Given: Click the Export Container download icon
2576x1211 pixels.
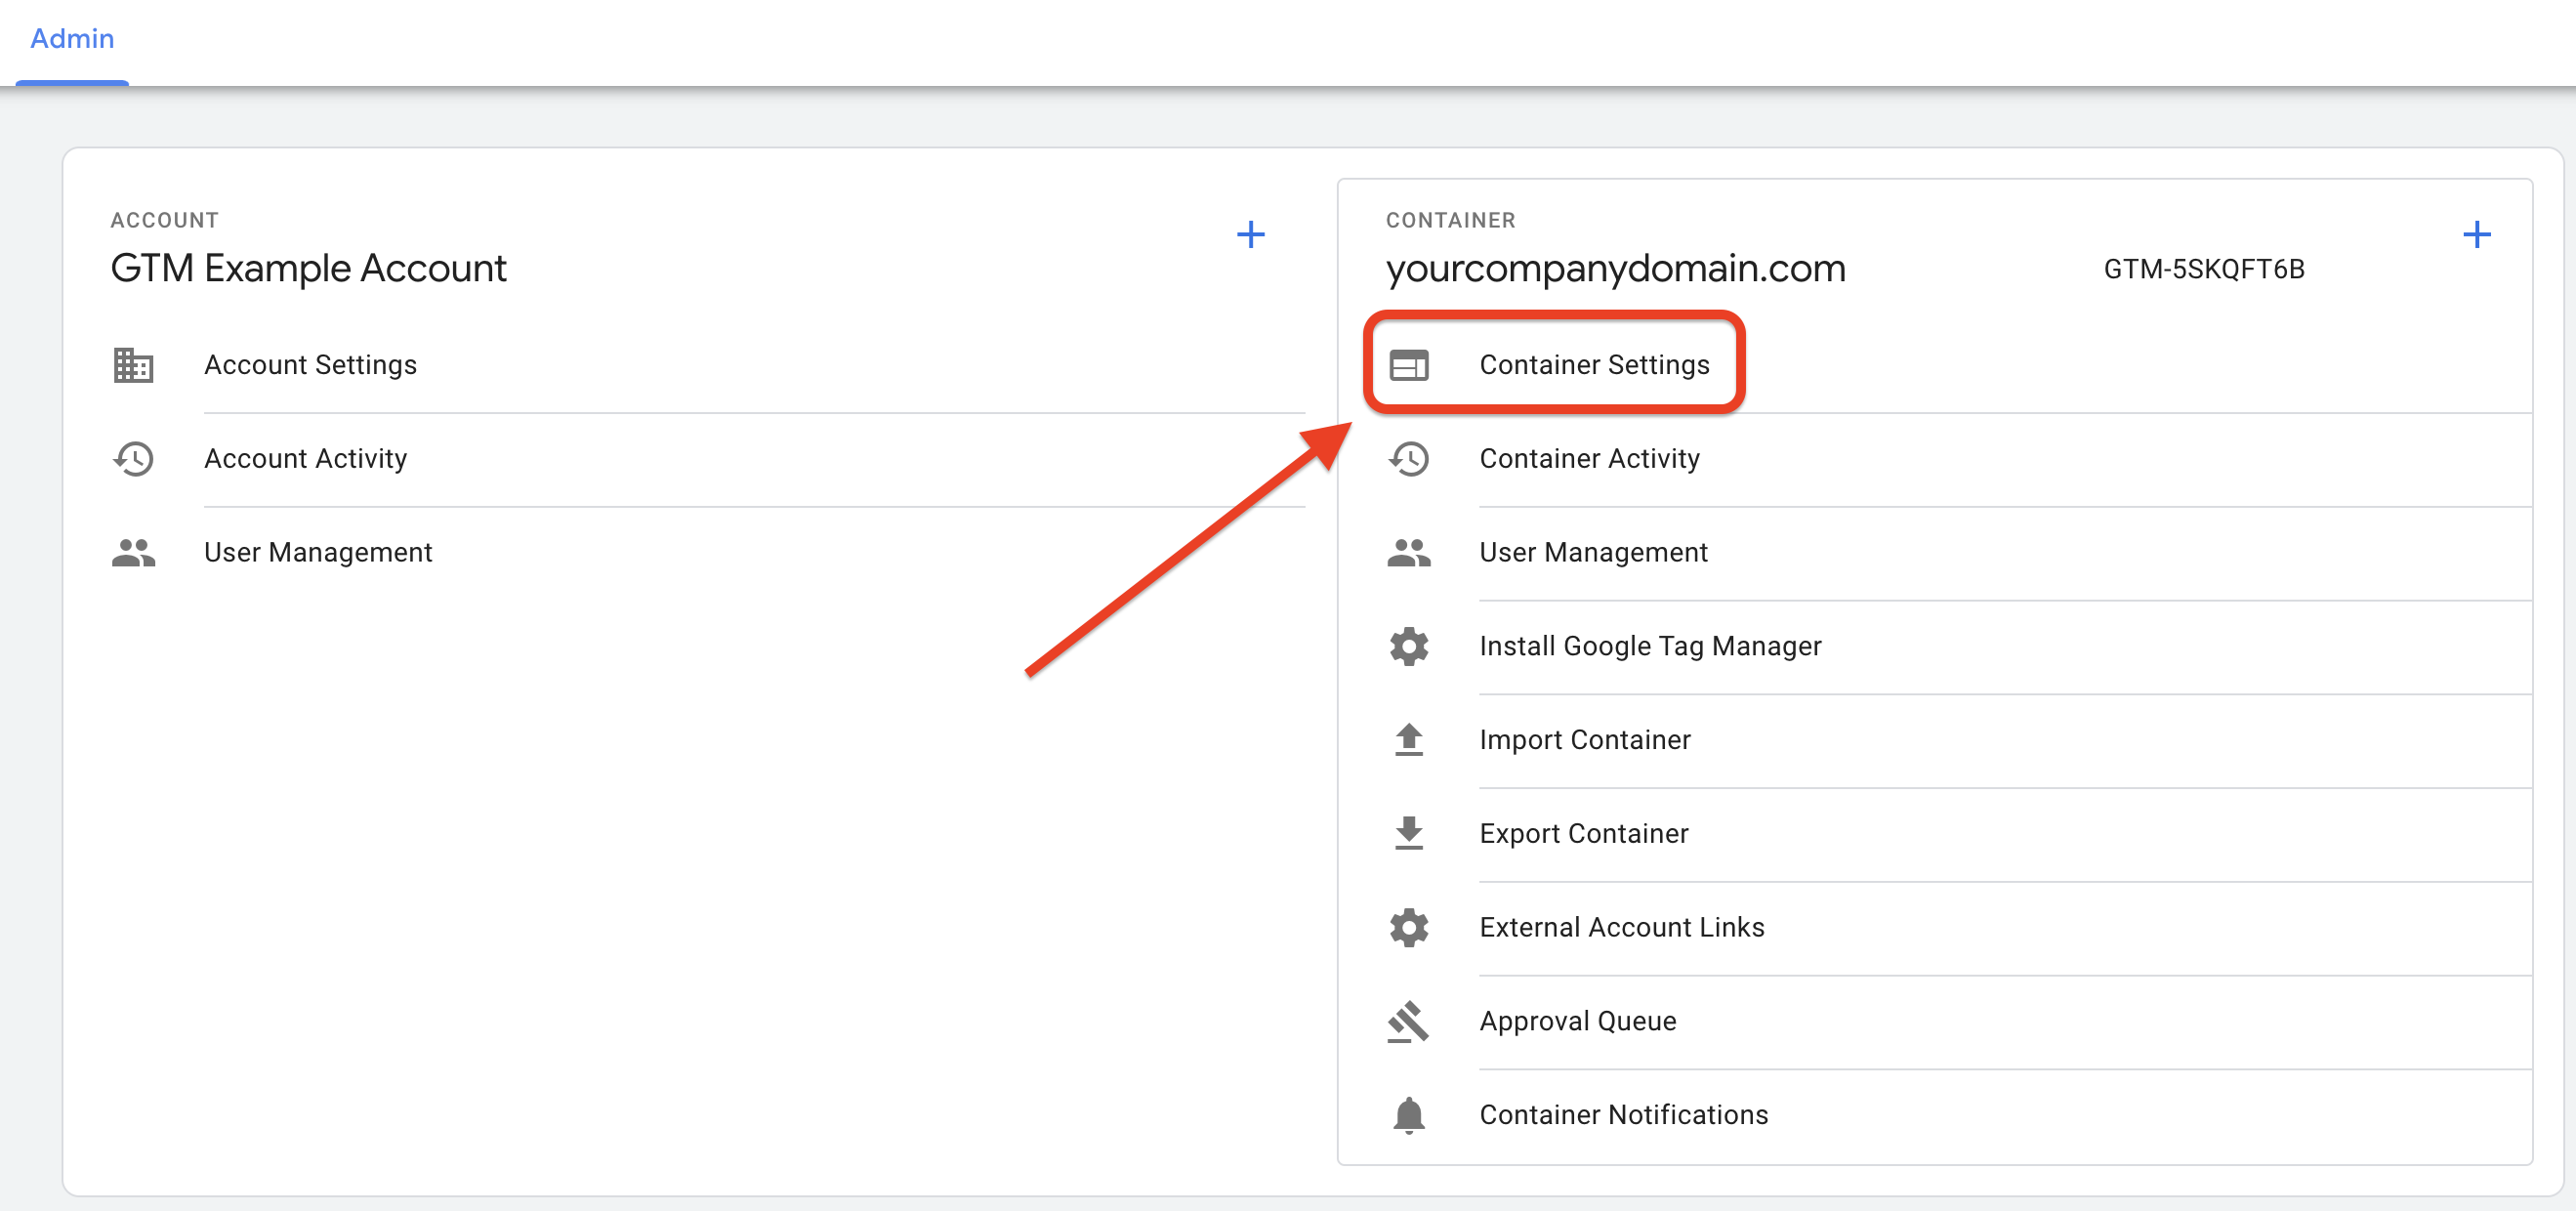Looking at the screenshot, I should point(1408,834).
